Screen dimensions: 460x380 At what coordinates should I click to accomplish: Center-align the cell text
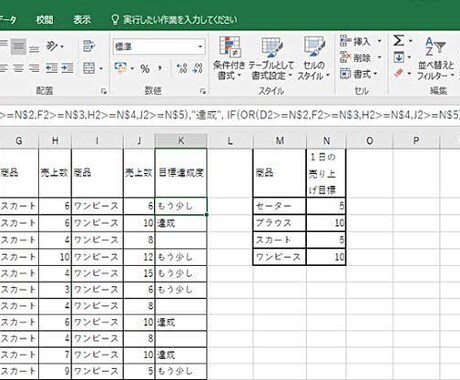[x=19, y=68]
